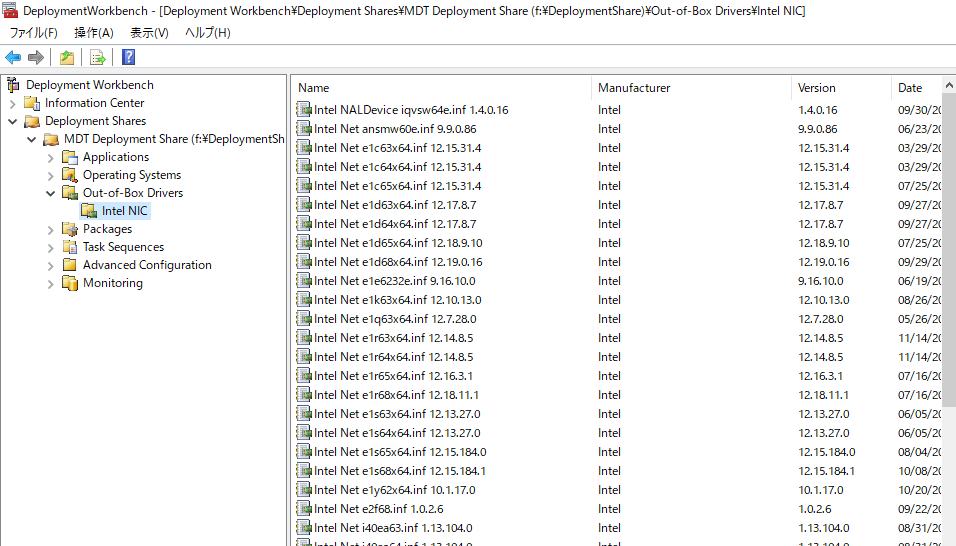The image size is (956, 546).
Task: Select Intel Net e1q63x64.inf 12.7.28.0 row
Action: tap(618, 319)
